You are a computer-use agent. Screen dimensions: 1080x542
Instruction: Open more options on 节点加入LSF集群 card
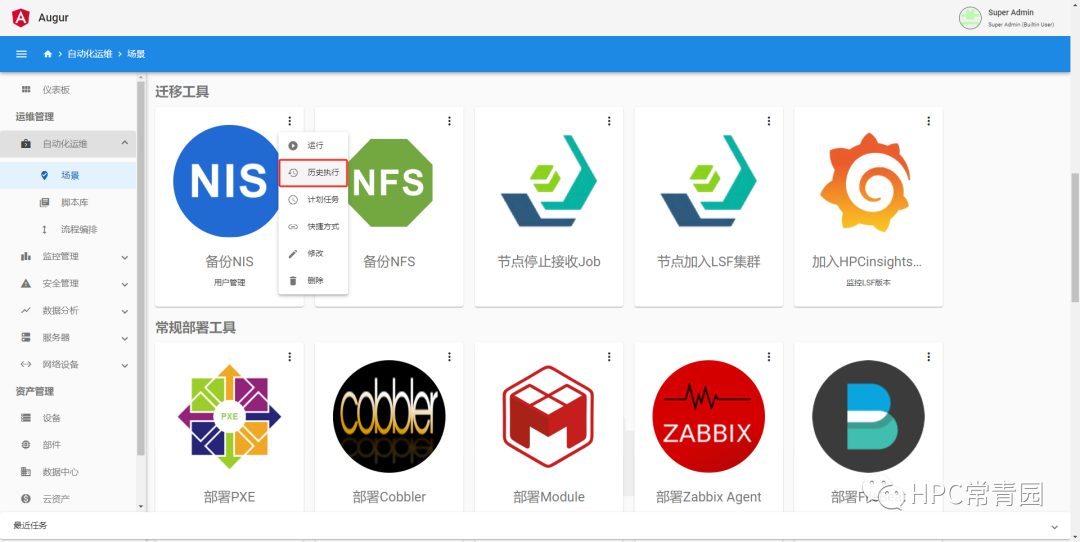(769, 121)
